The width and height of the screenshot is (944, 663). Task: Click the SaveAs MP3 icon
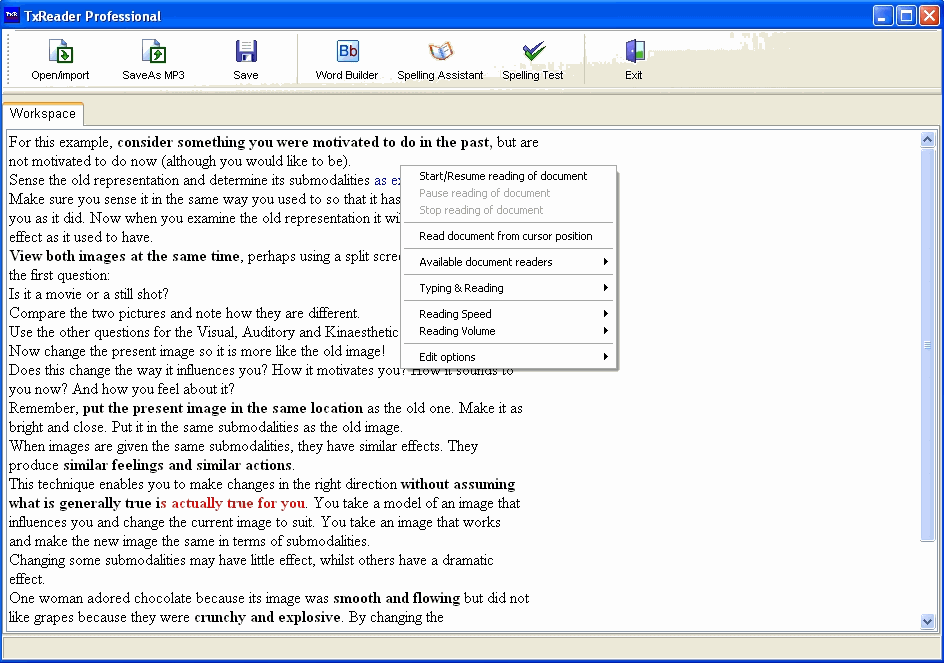coord(153,53)
